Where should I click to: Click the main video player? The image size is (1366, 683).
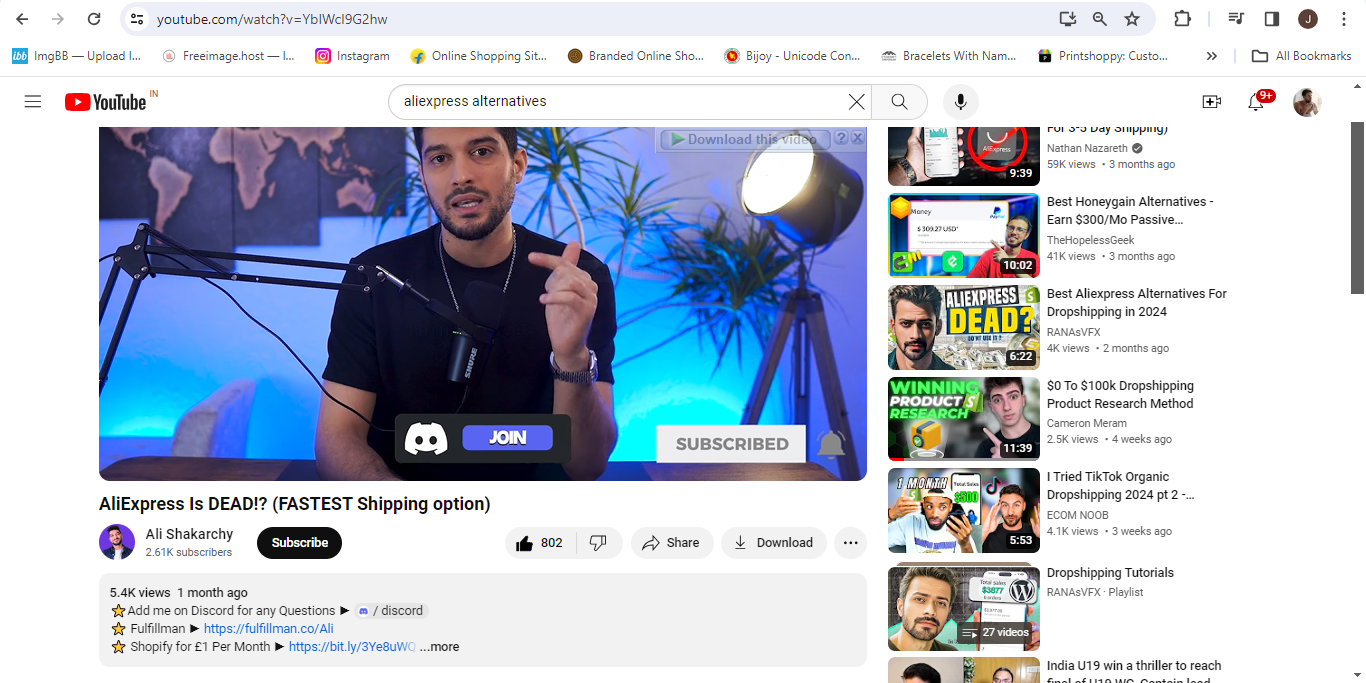click(x=483, y=304)
